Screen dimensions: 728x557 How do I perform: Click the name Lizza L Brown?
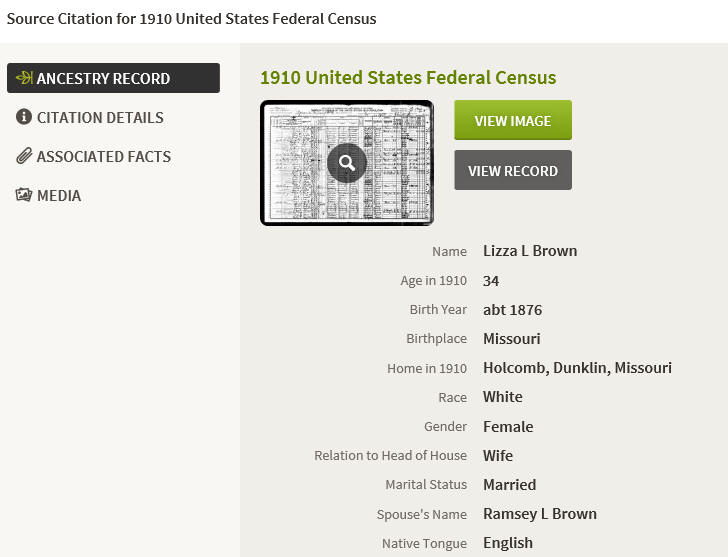530,251
